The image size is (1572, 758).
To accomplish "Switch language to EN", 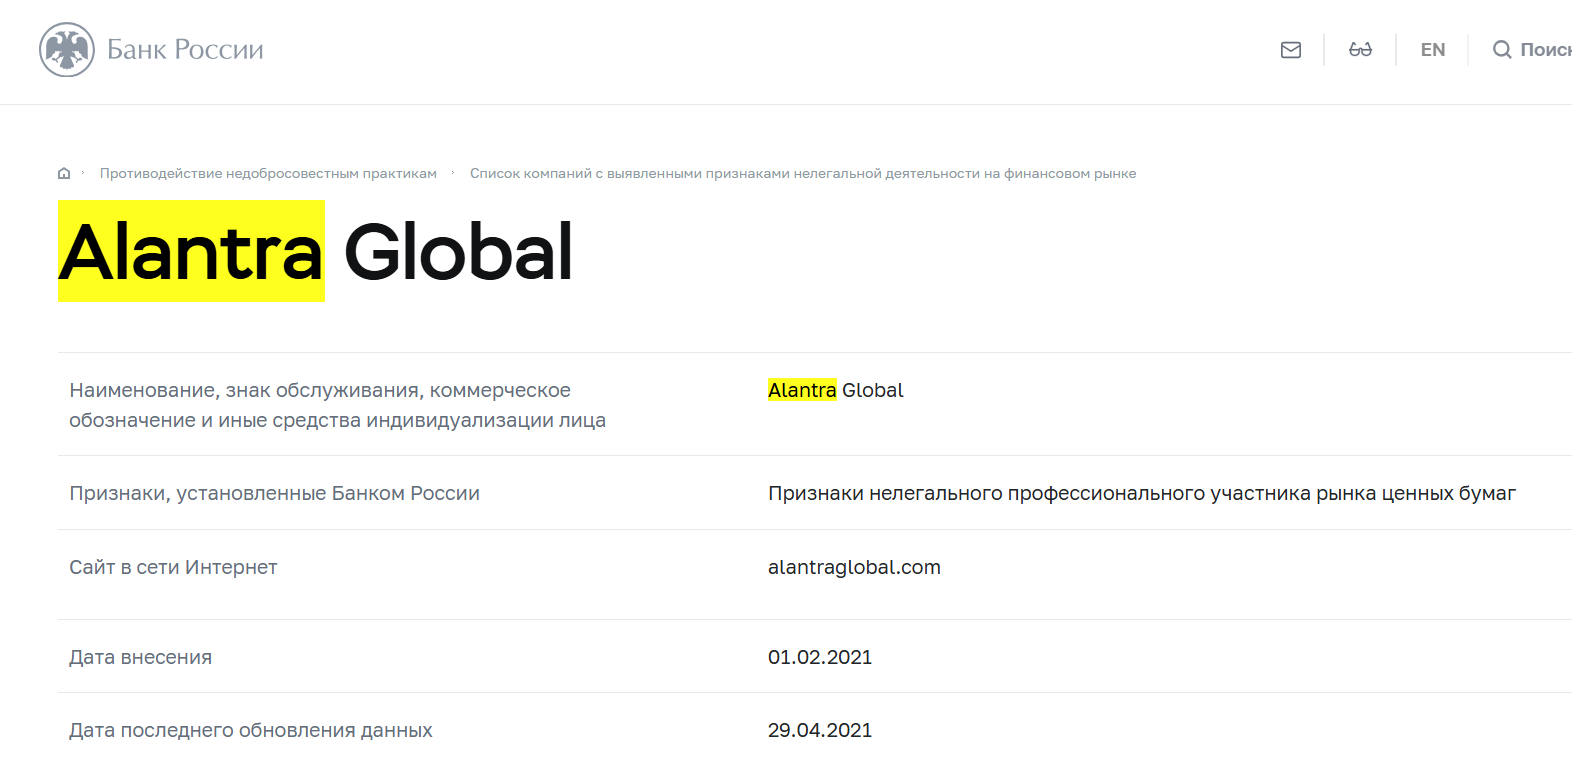I will (x=1433, y=50).
